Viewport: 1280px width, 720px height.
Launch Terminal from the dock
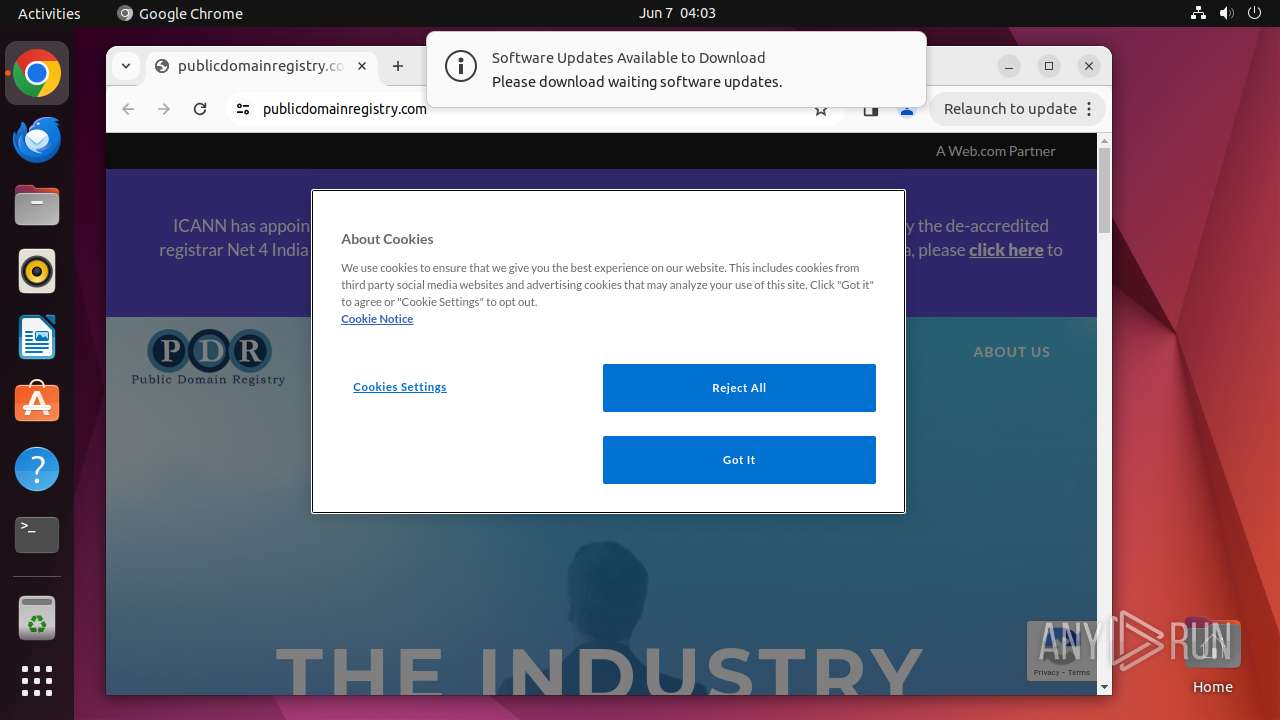pyautogui.click(x=37, y=535)
